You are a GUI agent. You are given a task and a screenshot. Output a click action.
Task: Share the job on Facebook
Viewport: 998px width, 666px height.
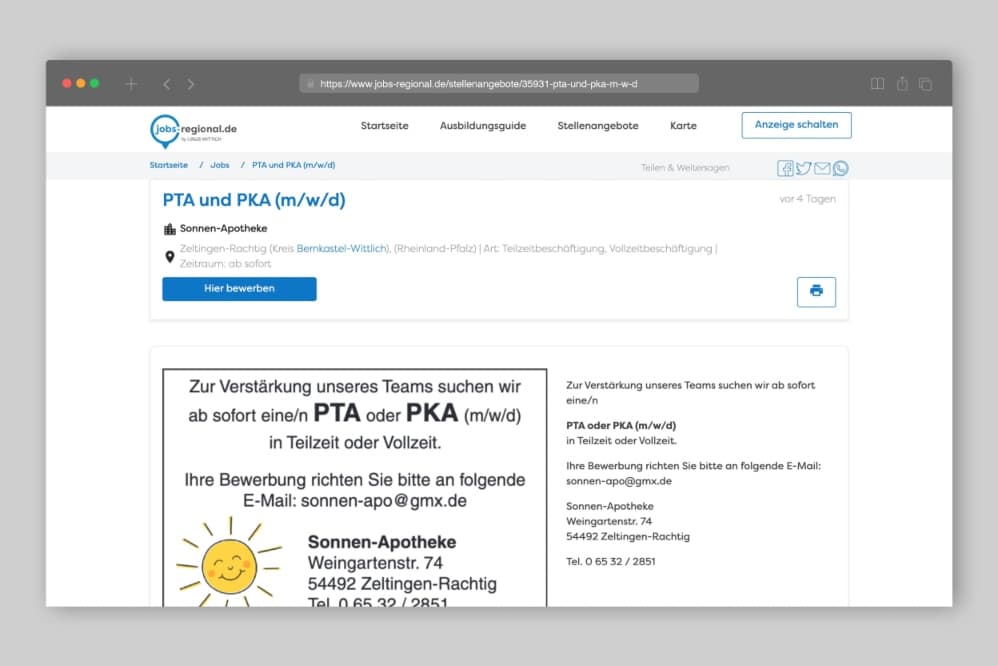(785, 168)
